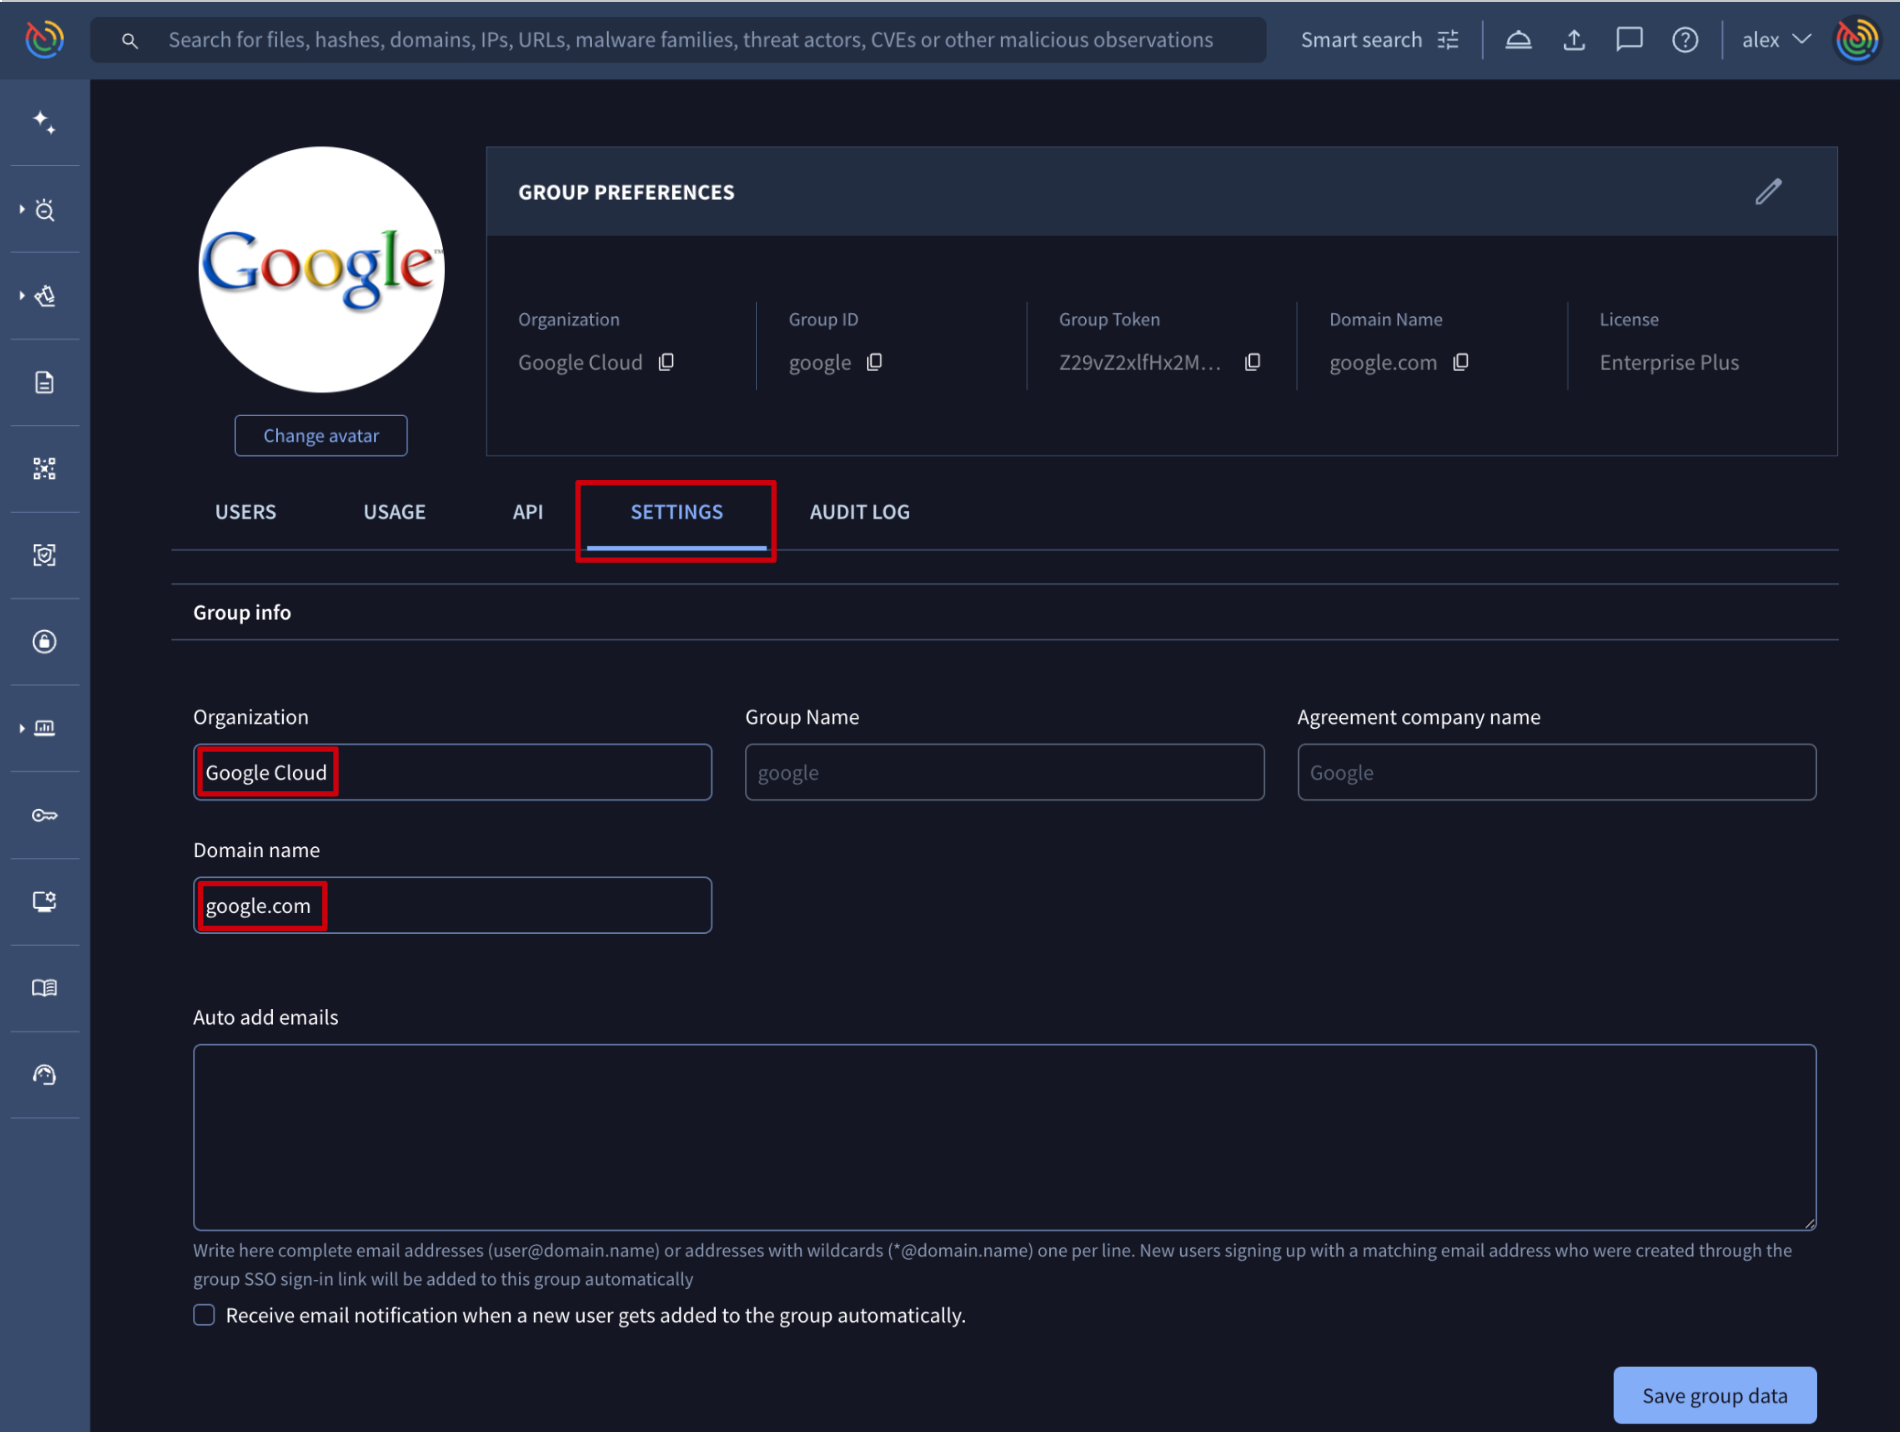Viewport: 1900px width, 1432px height.
Task: Click the Auto add emails text area
Action: point(1004,1137)
